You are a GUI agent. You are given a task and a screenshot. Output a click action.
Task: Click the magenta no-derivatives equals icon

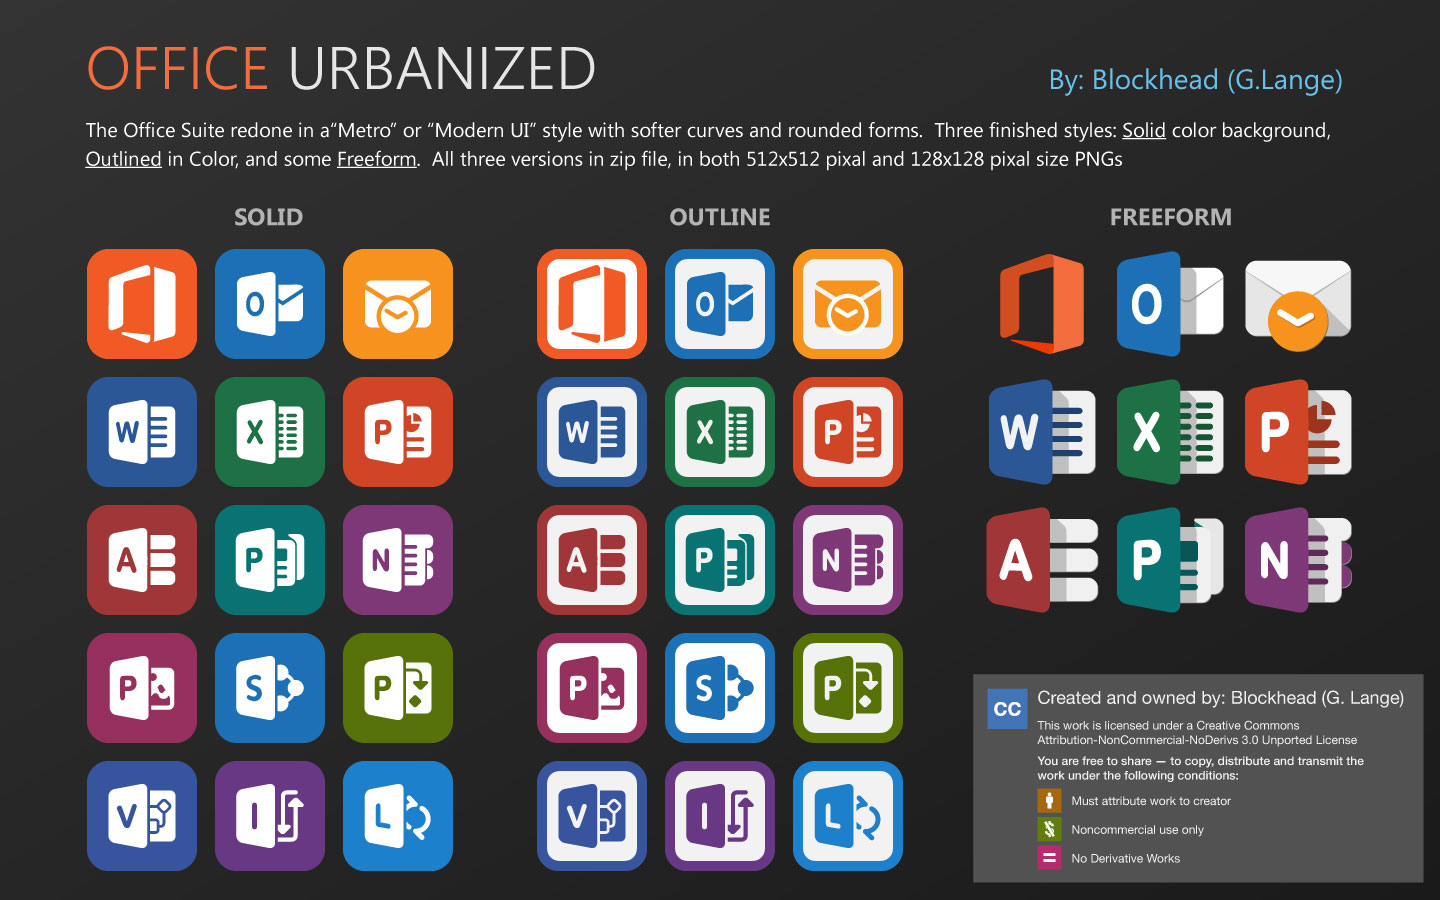1049,858
